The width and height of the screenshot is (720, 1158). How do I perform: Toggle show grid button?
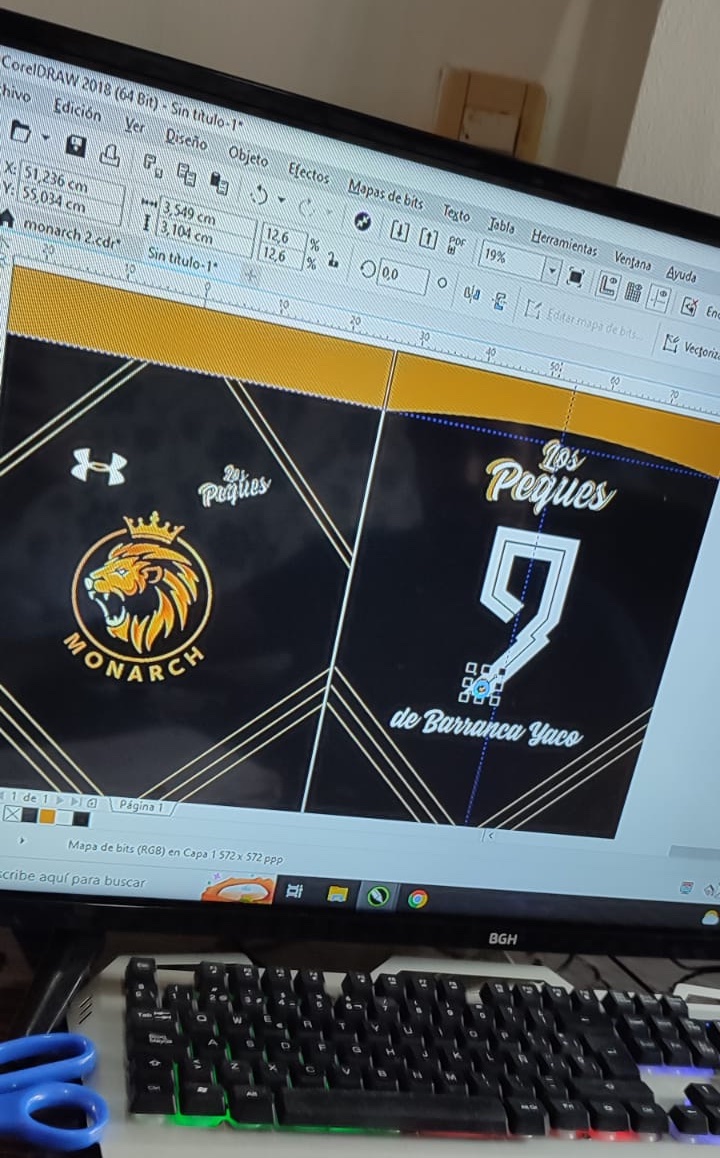tap(632, 291)
